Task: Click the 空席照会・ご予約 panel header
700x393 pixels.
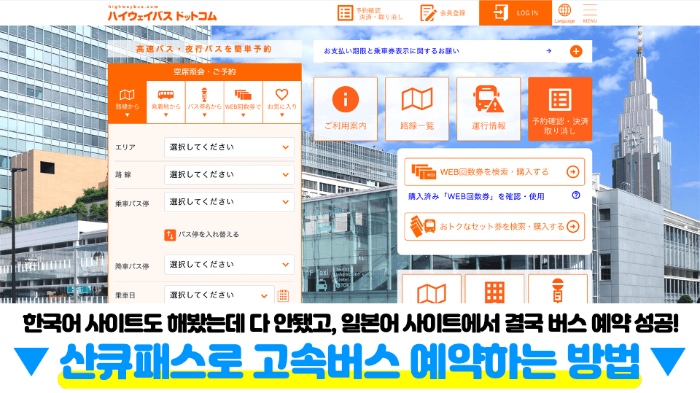Action: pyautogui.click(x=205, y=71)
